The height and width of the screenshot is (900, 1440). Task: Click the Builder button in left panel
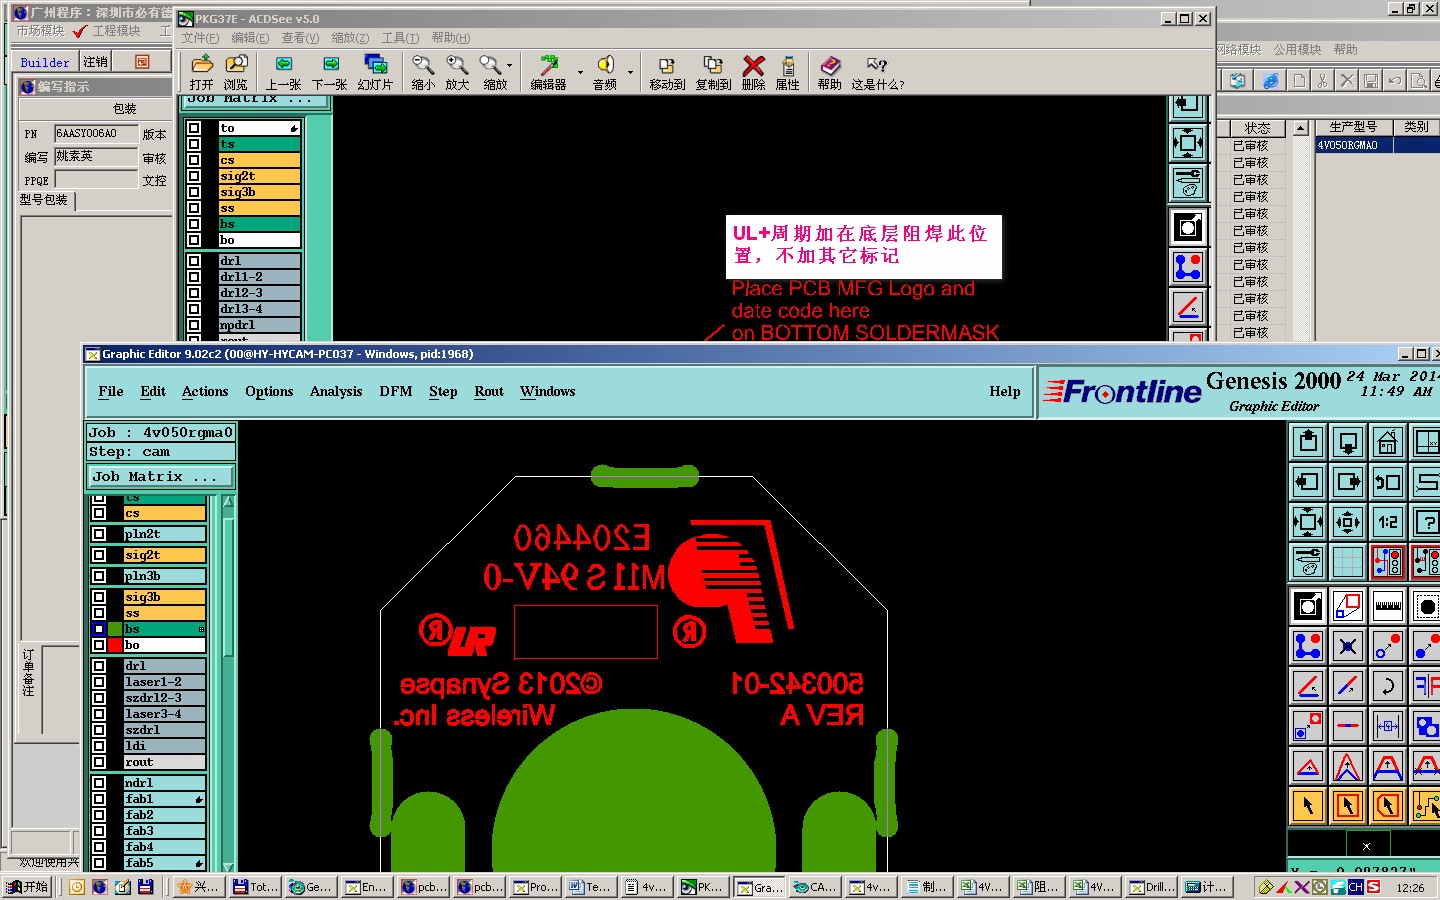45,62
